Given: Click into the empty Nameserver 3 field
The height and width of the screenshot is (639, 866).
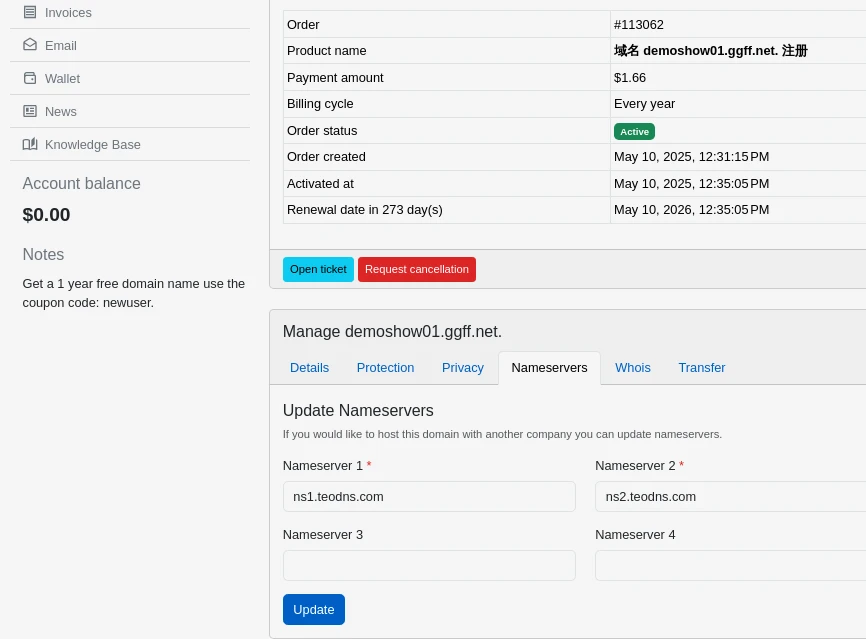Looking at the screenshot, I should click(429, 565).
